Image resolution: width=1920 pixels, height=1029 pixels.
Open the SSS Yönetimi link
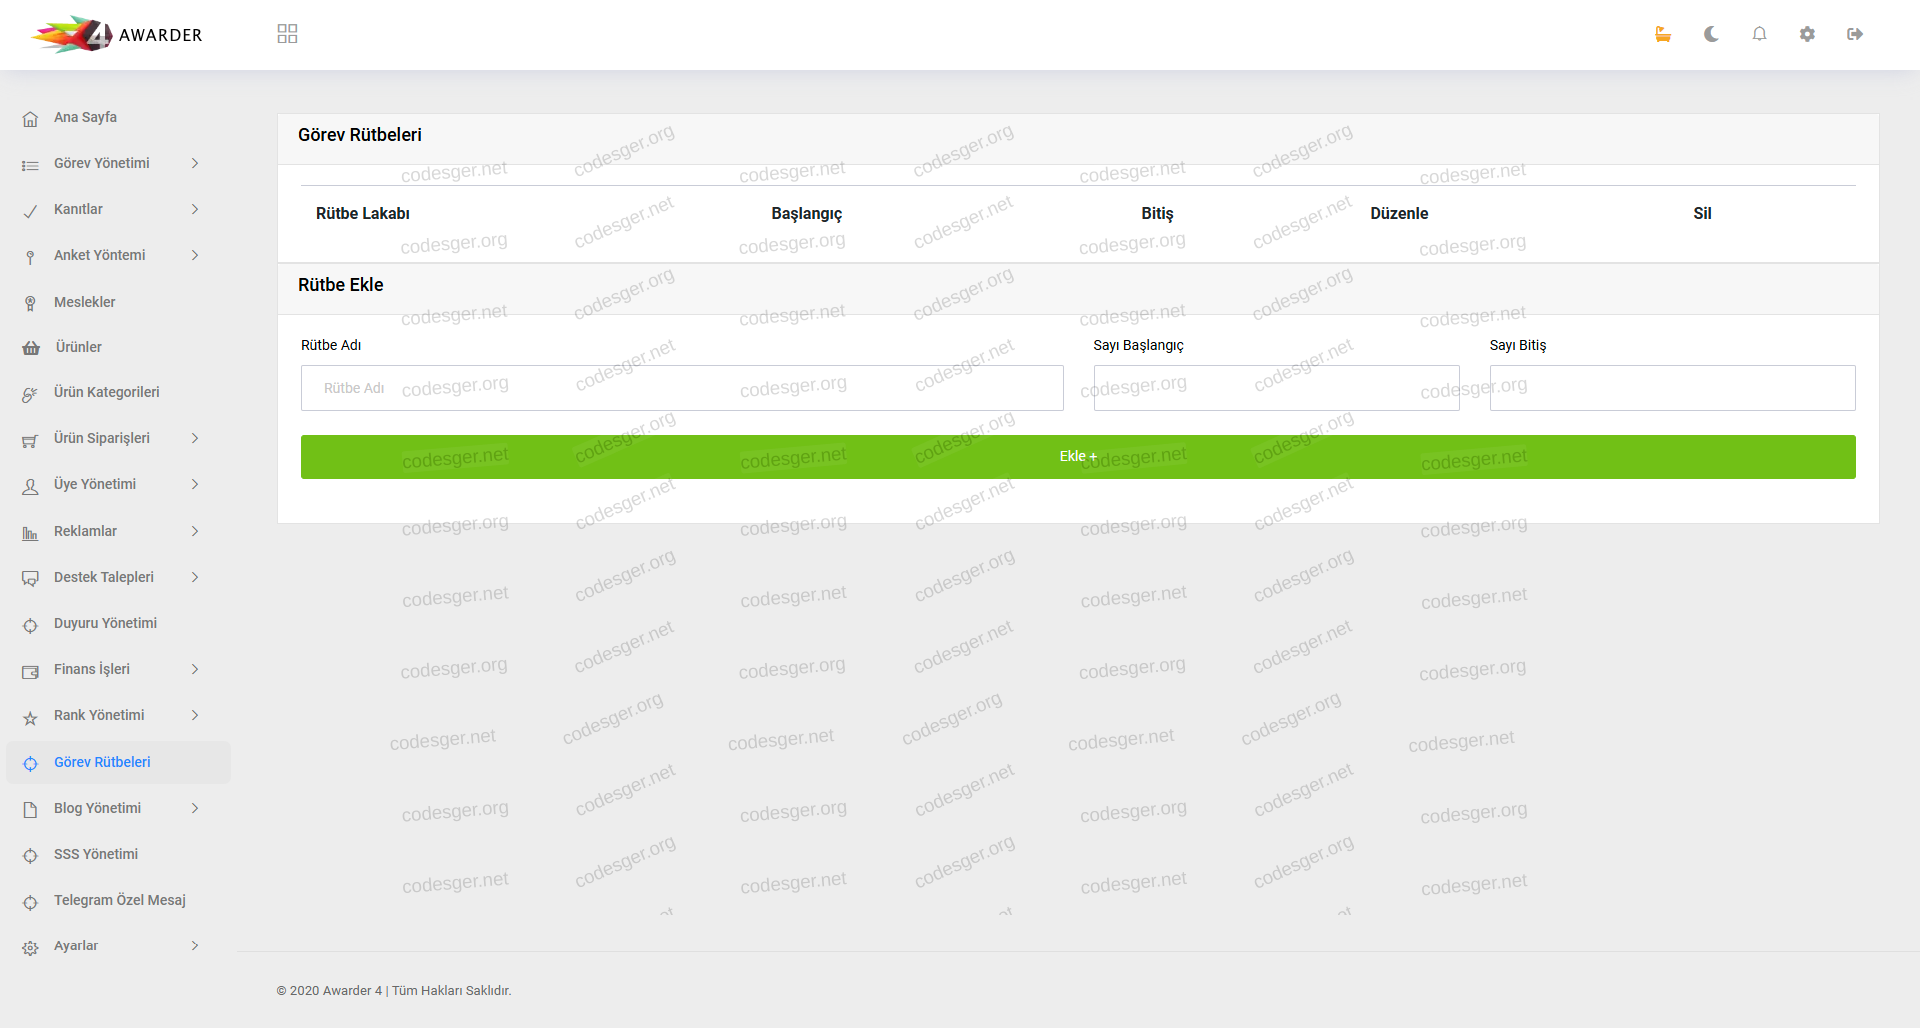[x=96, y=854]
